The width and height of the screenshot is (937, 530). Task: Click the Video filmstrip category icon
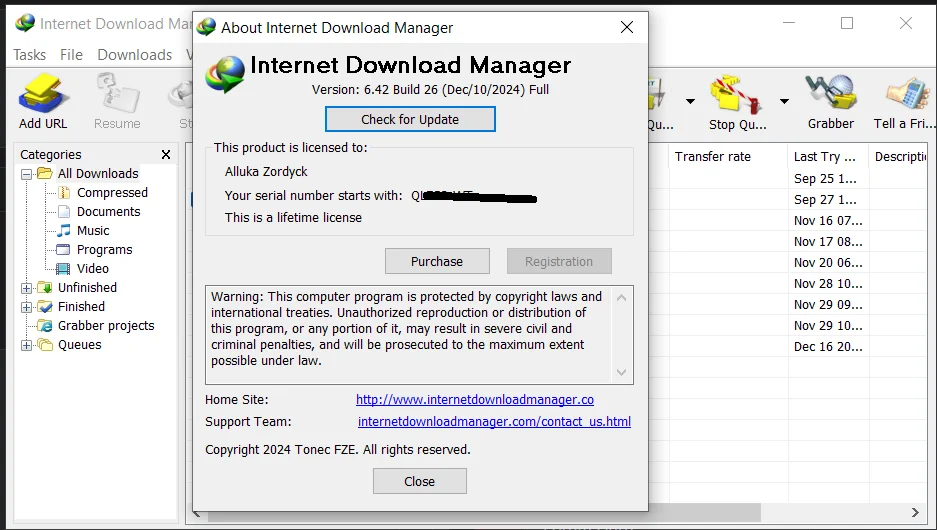pos(63,269)
